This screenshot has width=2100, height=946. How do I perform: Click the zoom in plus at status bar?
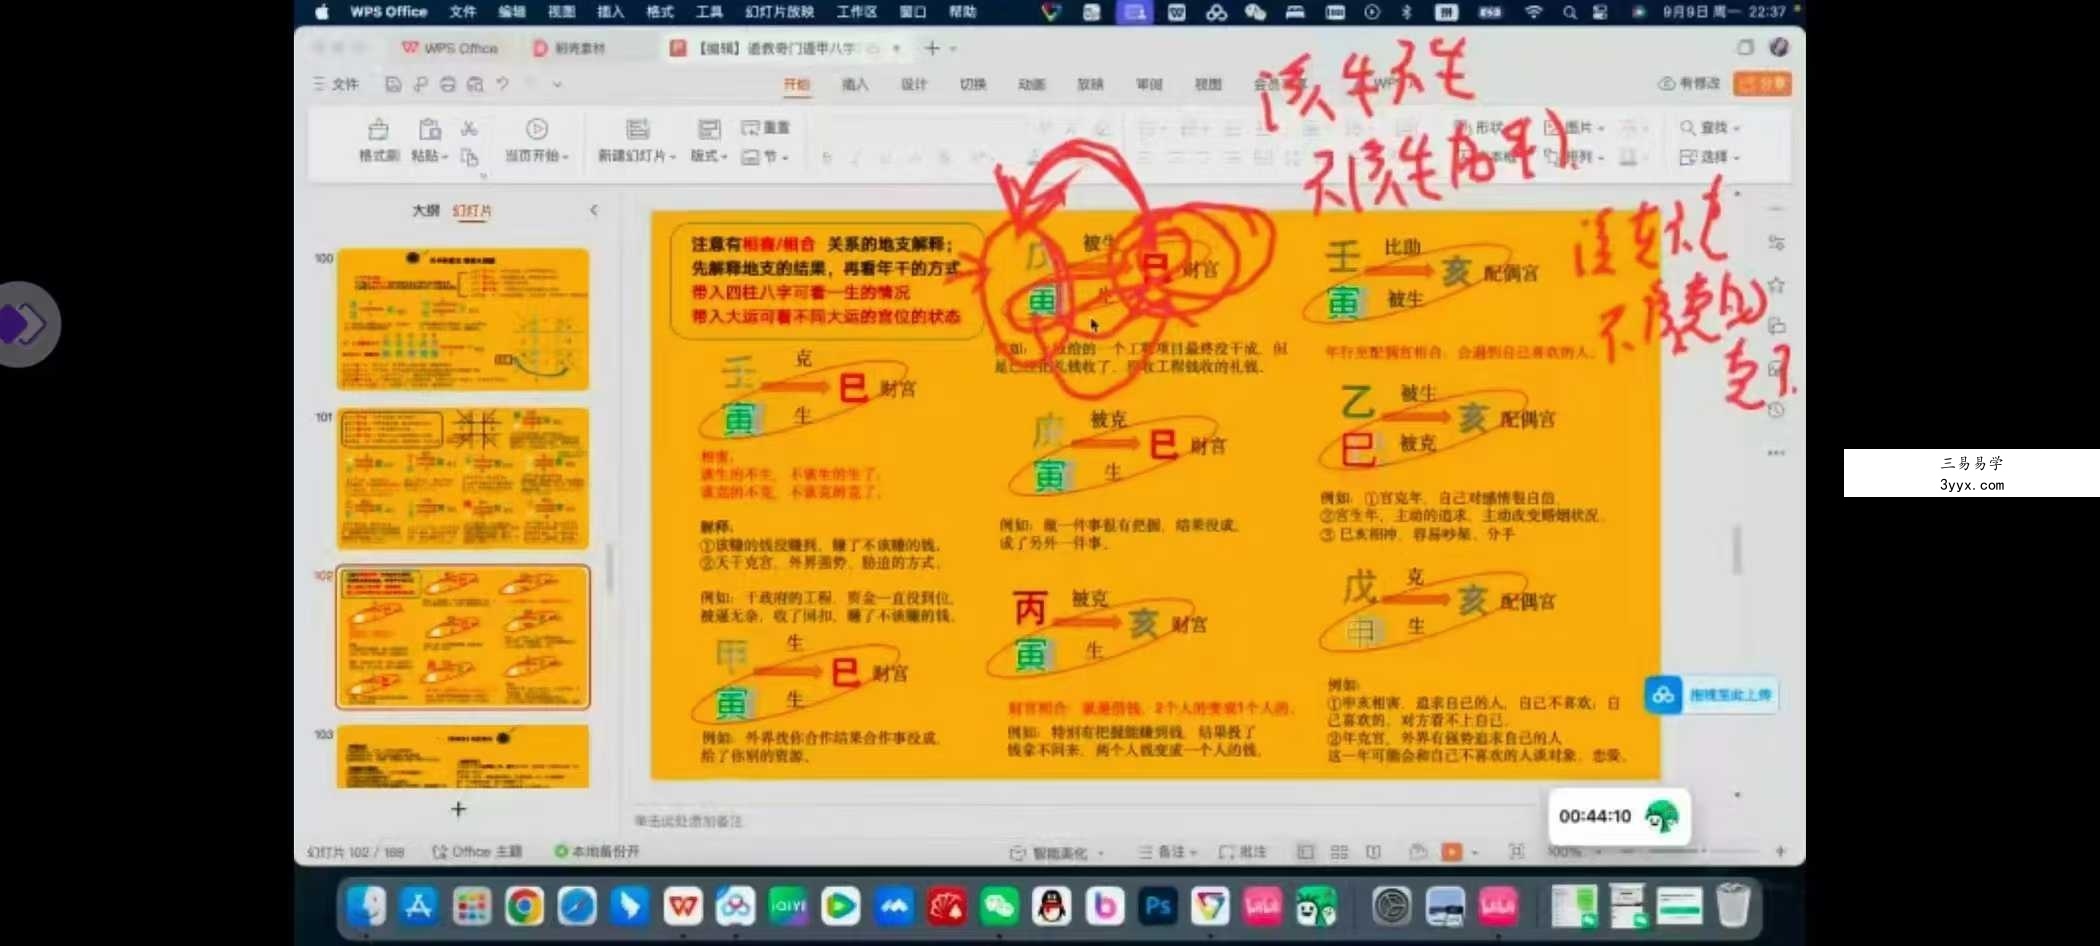1780,852
